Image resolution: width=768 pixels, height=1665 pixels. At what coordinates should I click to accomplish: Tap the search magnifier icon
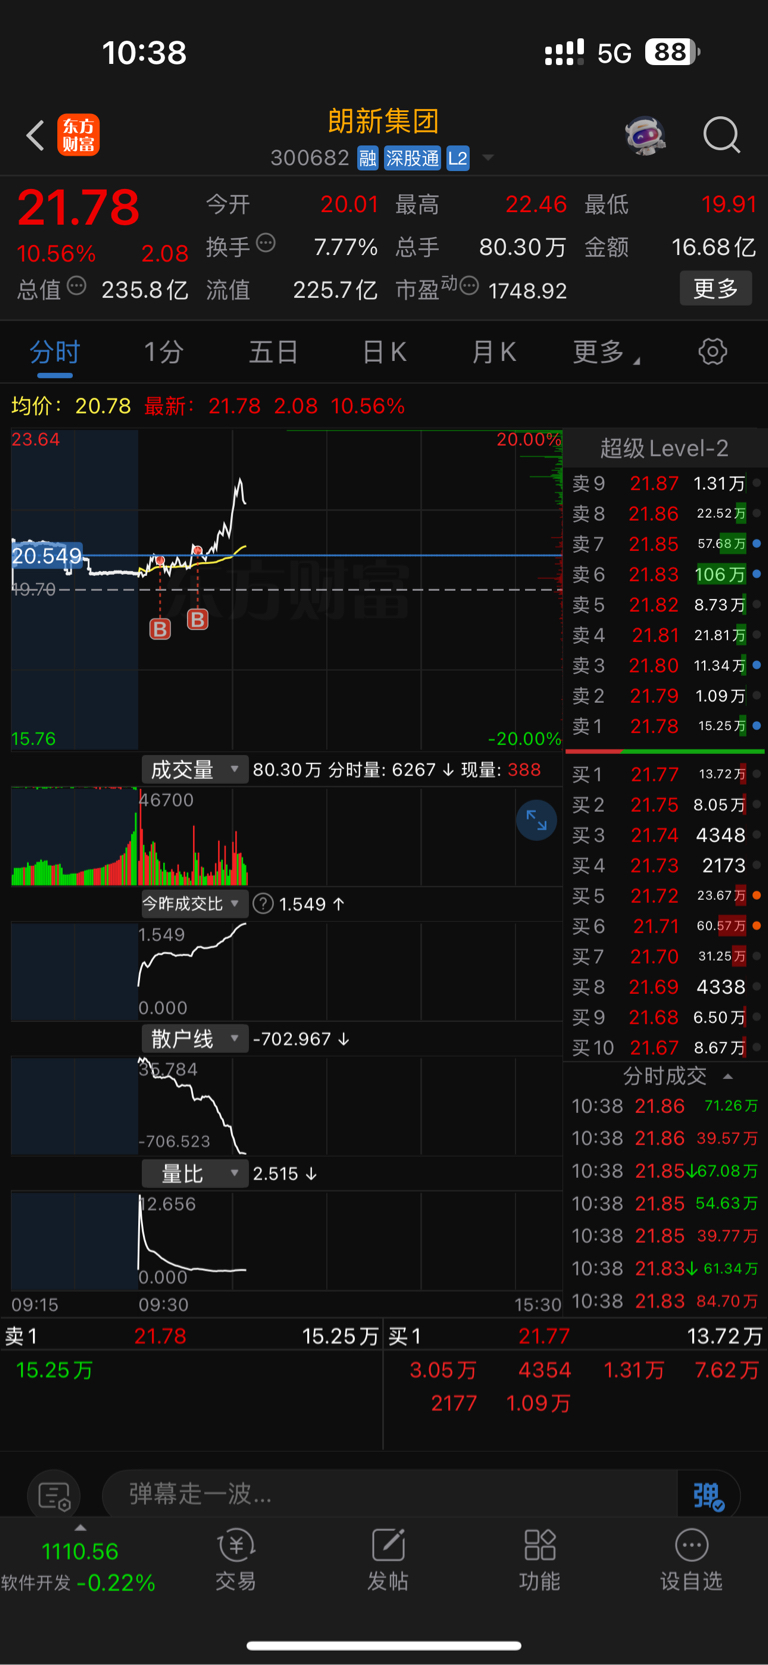pos(721,134)
